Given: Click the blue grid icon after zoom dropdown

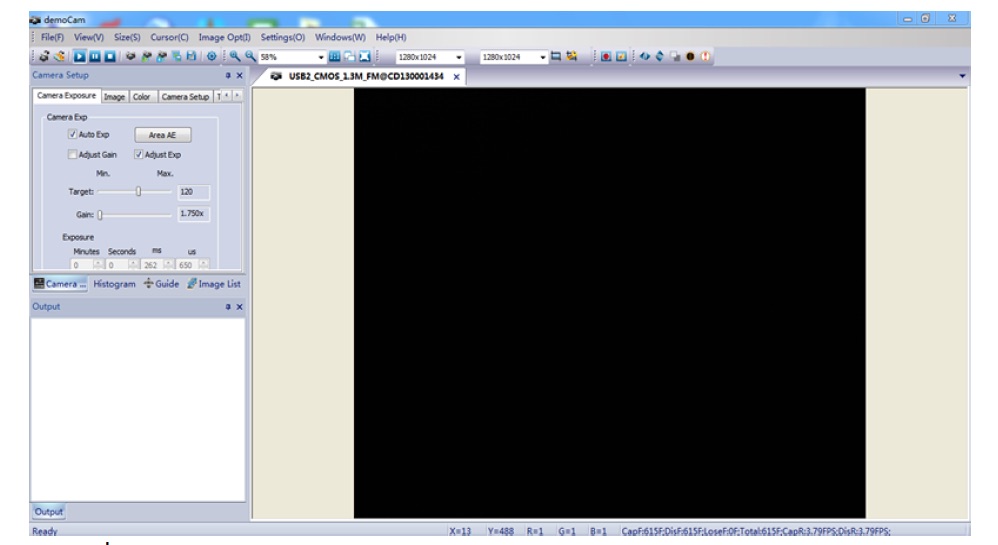Looking at the screenshot, I should tap(334, 57).
